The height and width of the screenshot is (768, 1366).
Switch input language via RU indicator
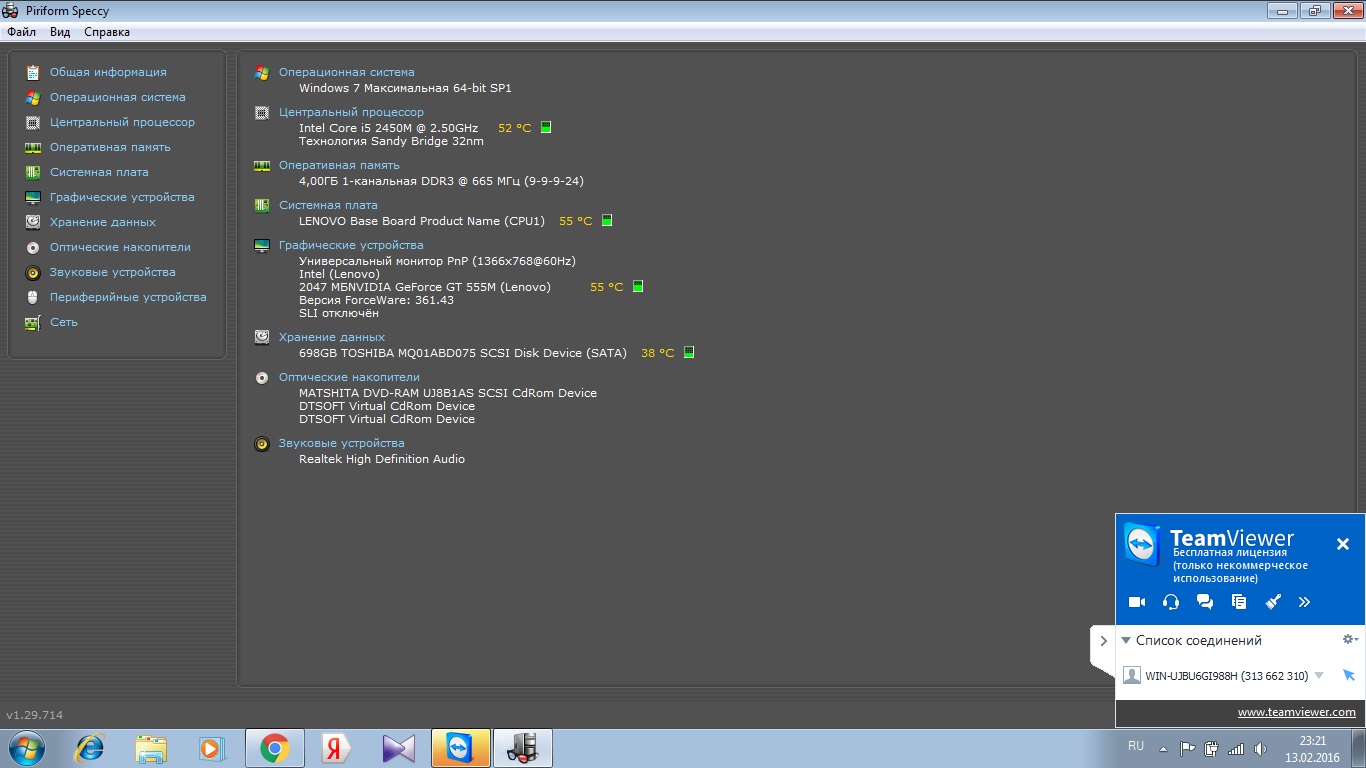[1136, 746]
